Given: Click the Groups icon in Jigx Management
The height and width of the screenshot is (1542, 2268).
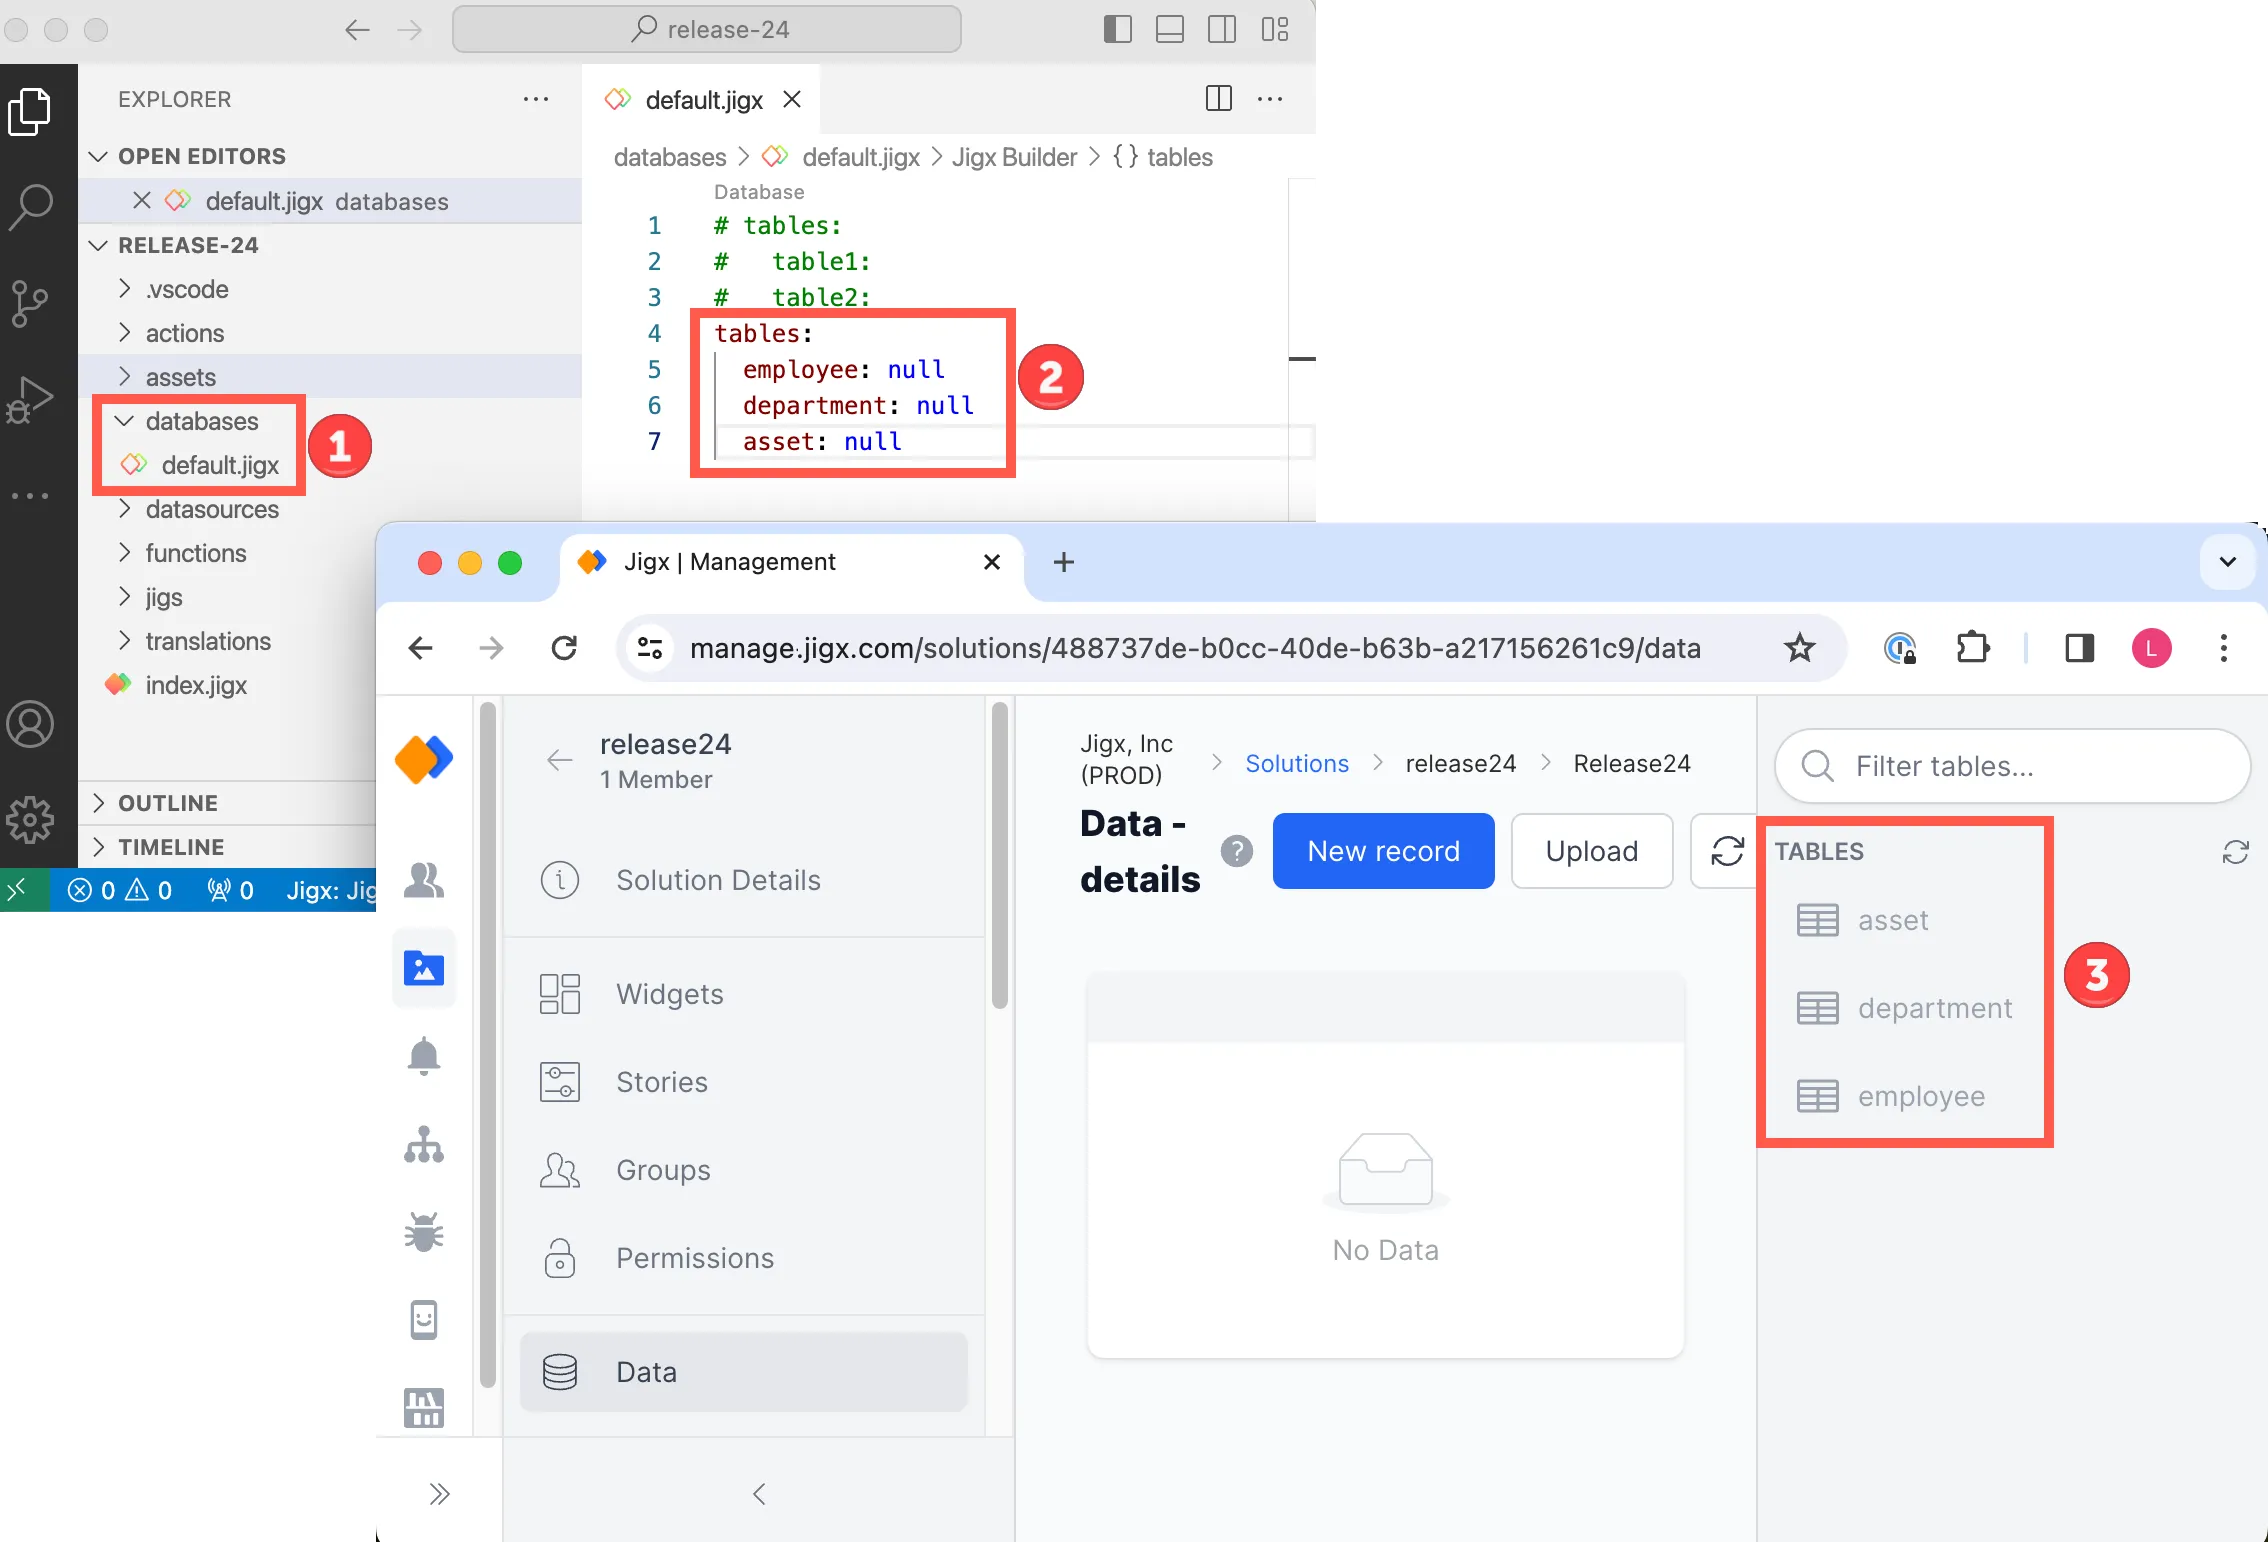Looking at the screenshot, I should [x=559, y=1170].
